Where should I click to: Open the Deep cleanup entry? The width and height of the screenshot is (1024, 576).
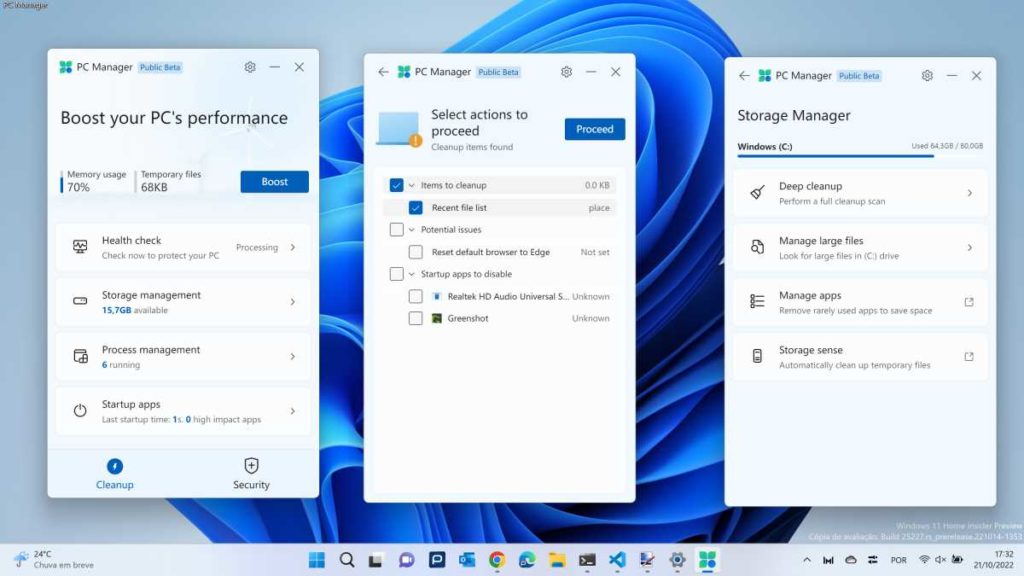859,193
